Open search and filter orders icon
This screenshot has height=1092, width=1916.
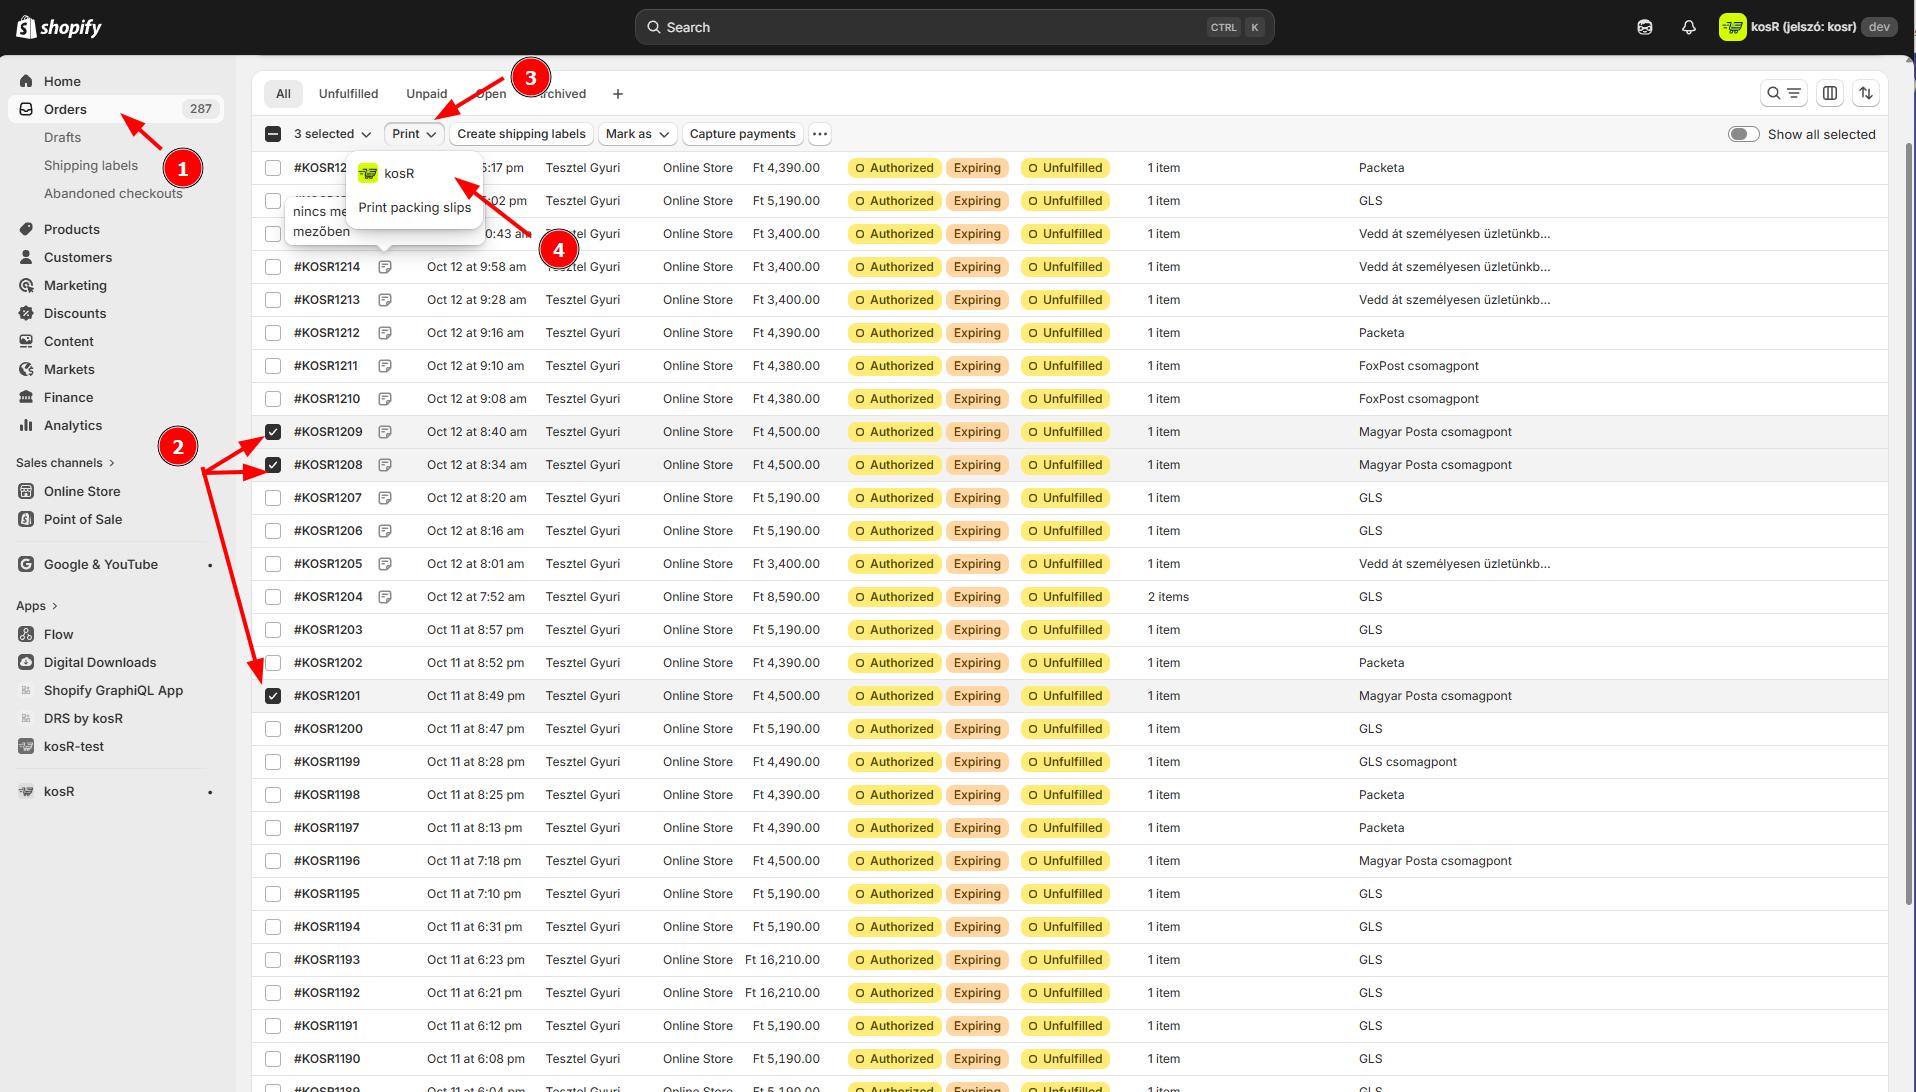1783,93
